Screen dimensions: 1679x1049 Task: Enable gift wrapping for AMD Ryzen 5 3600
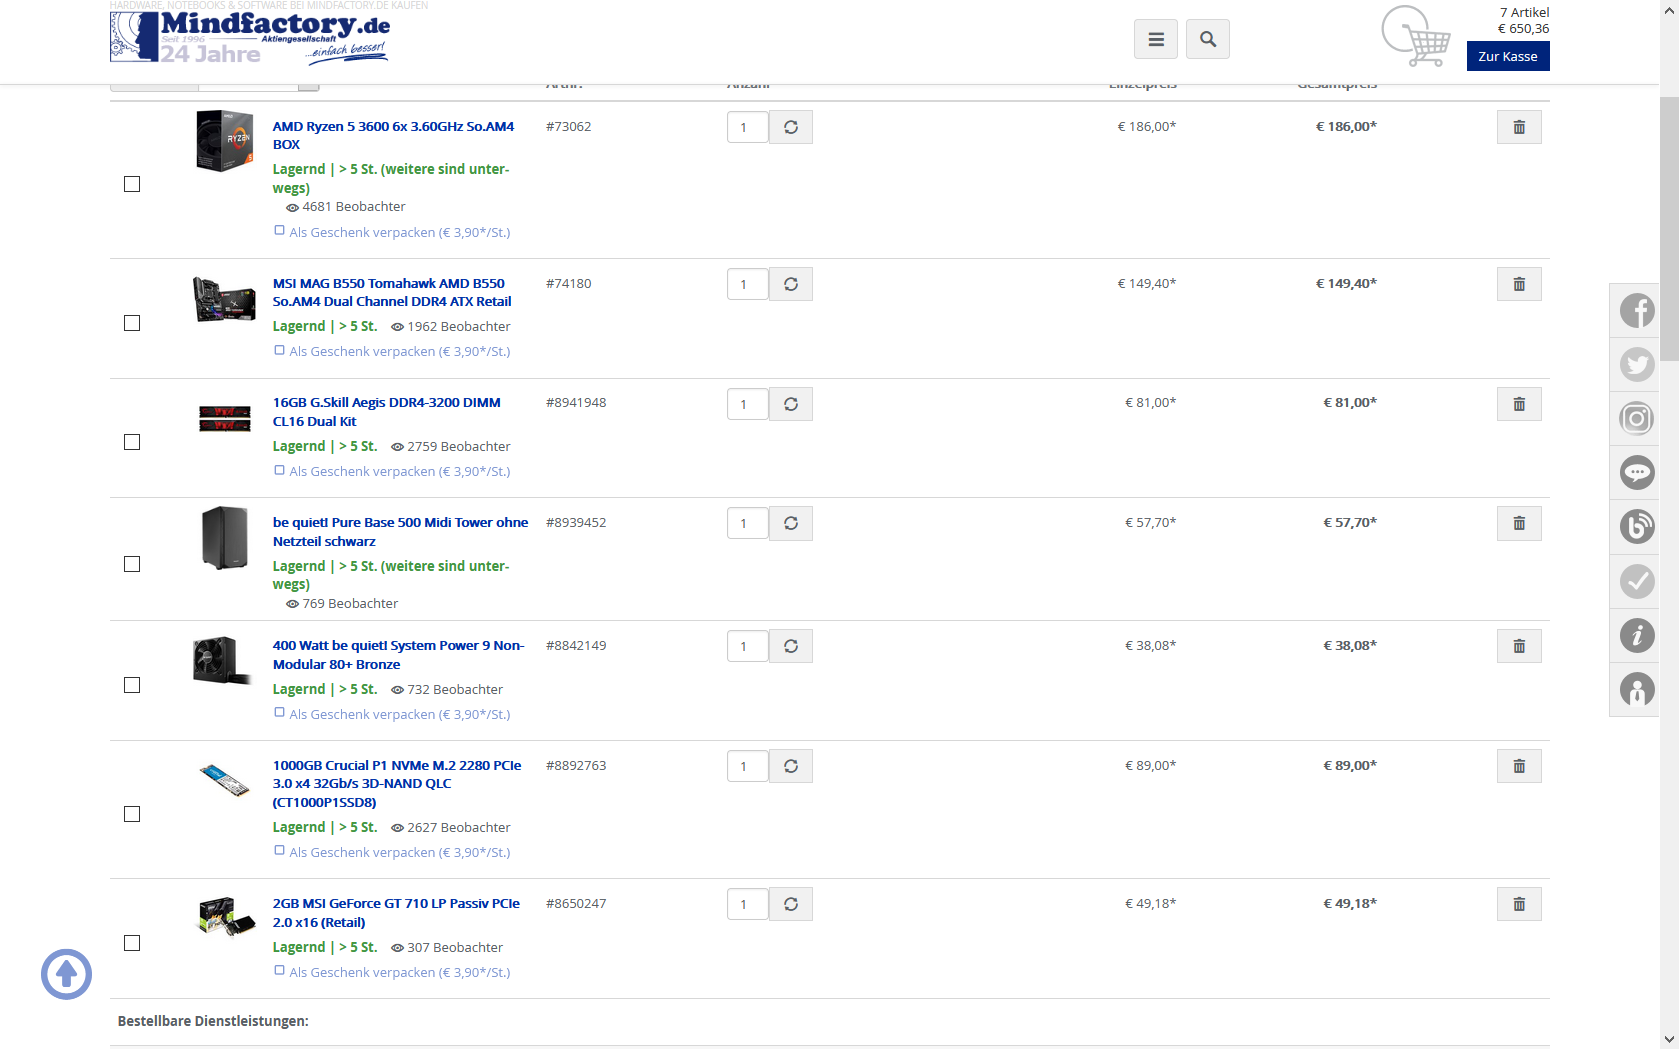pyautogui.click(x=280, y=231)
